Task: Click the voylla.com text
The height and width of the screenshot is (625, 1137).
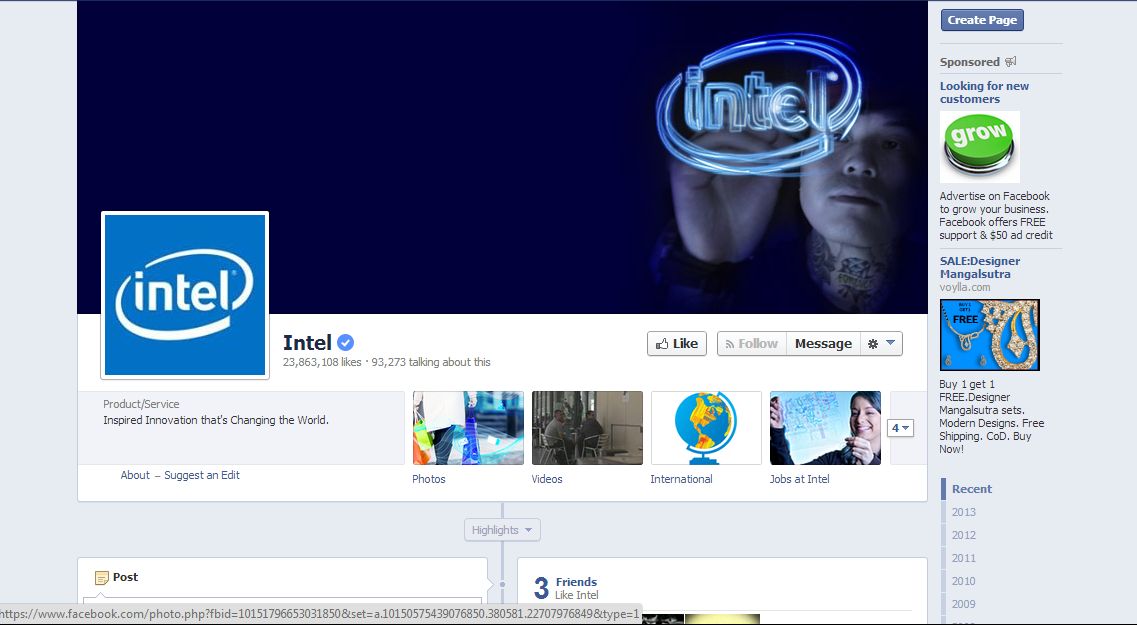Action: tap(964, 287)
